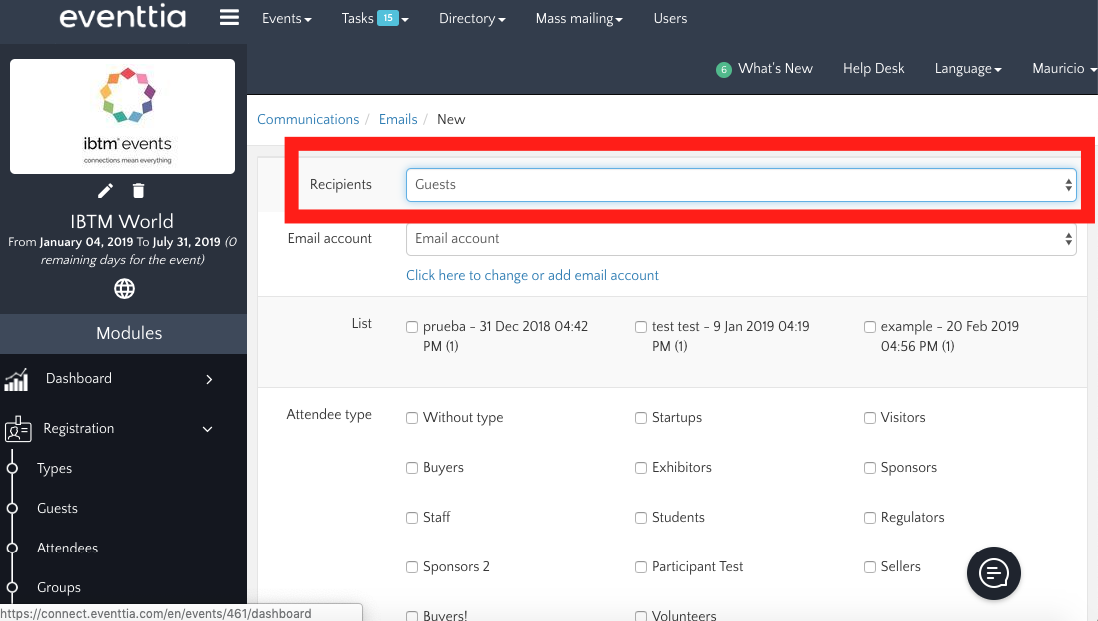Open the globe website icon
This screenshot has width=1098, height=621.
124,289
